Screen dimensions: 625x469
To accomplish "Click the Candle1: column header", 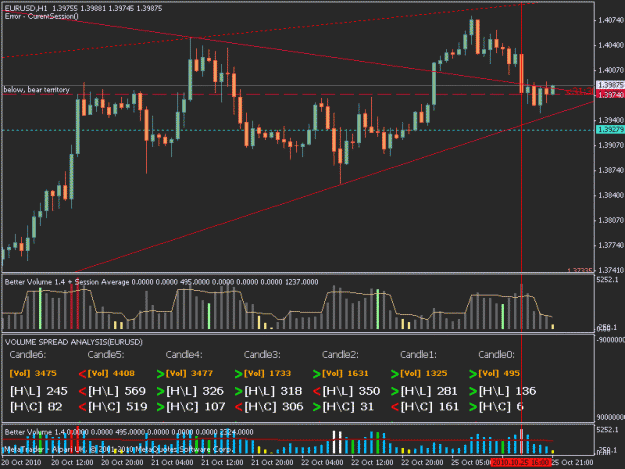I will click(x=419, y=355).
